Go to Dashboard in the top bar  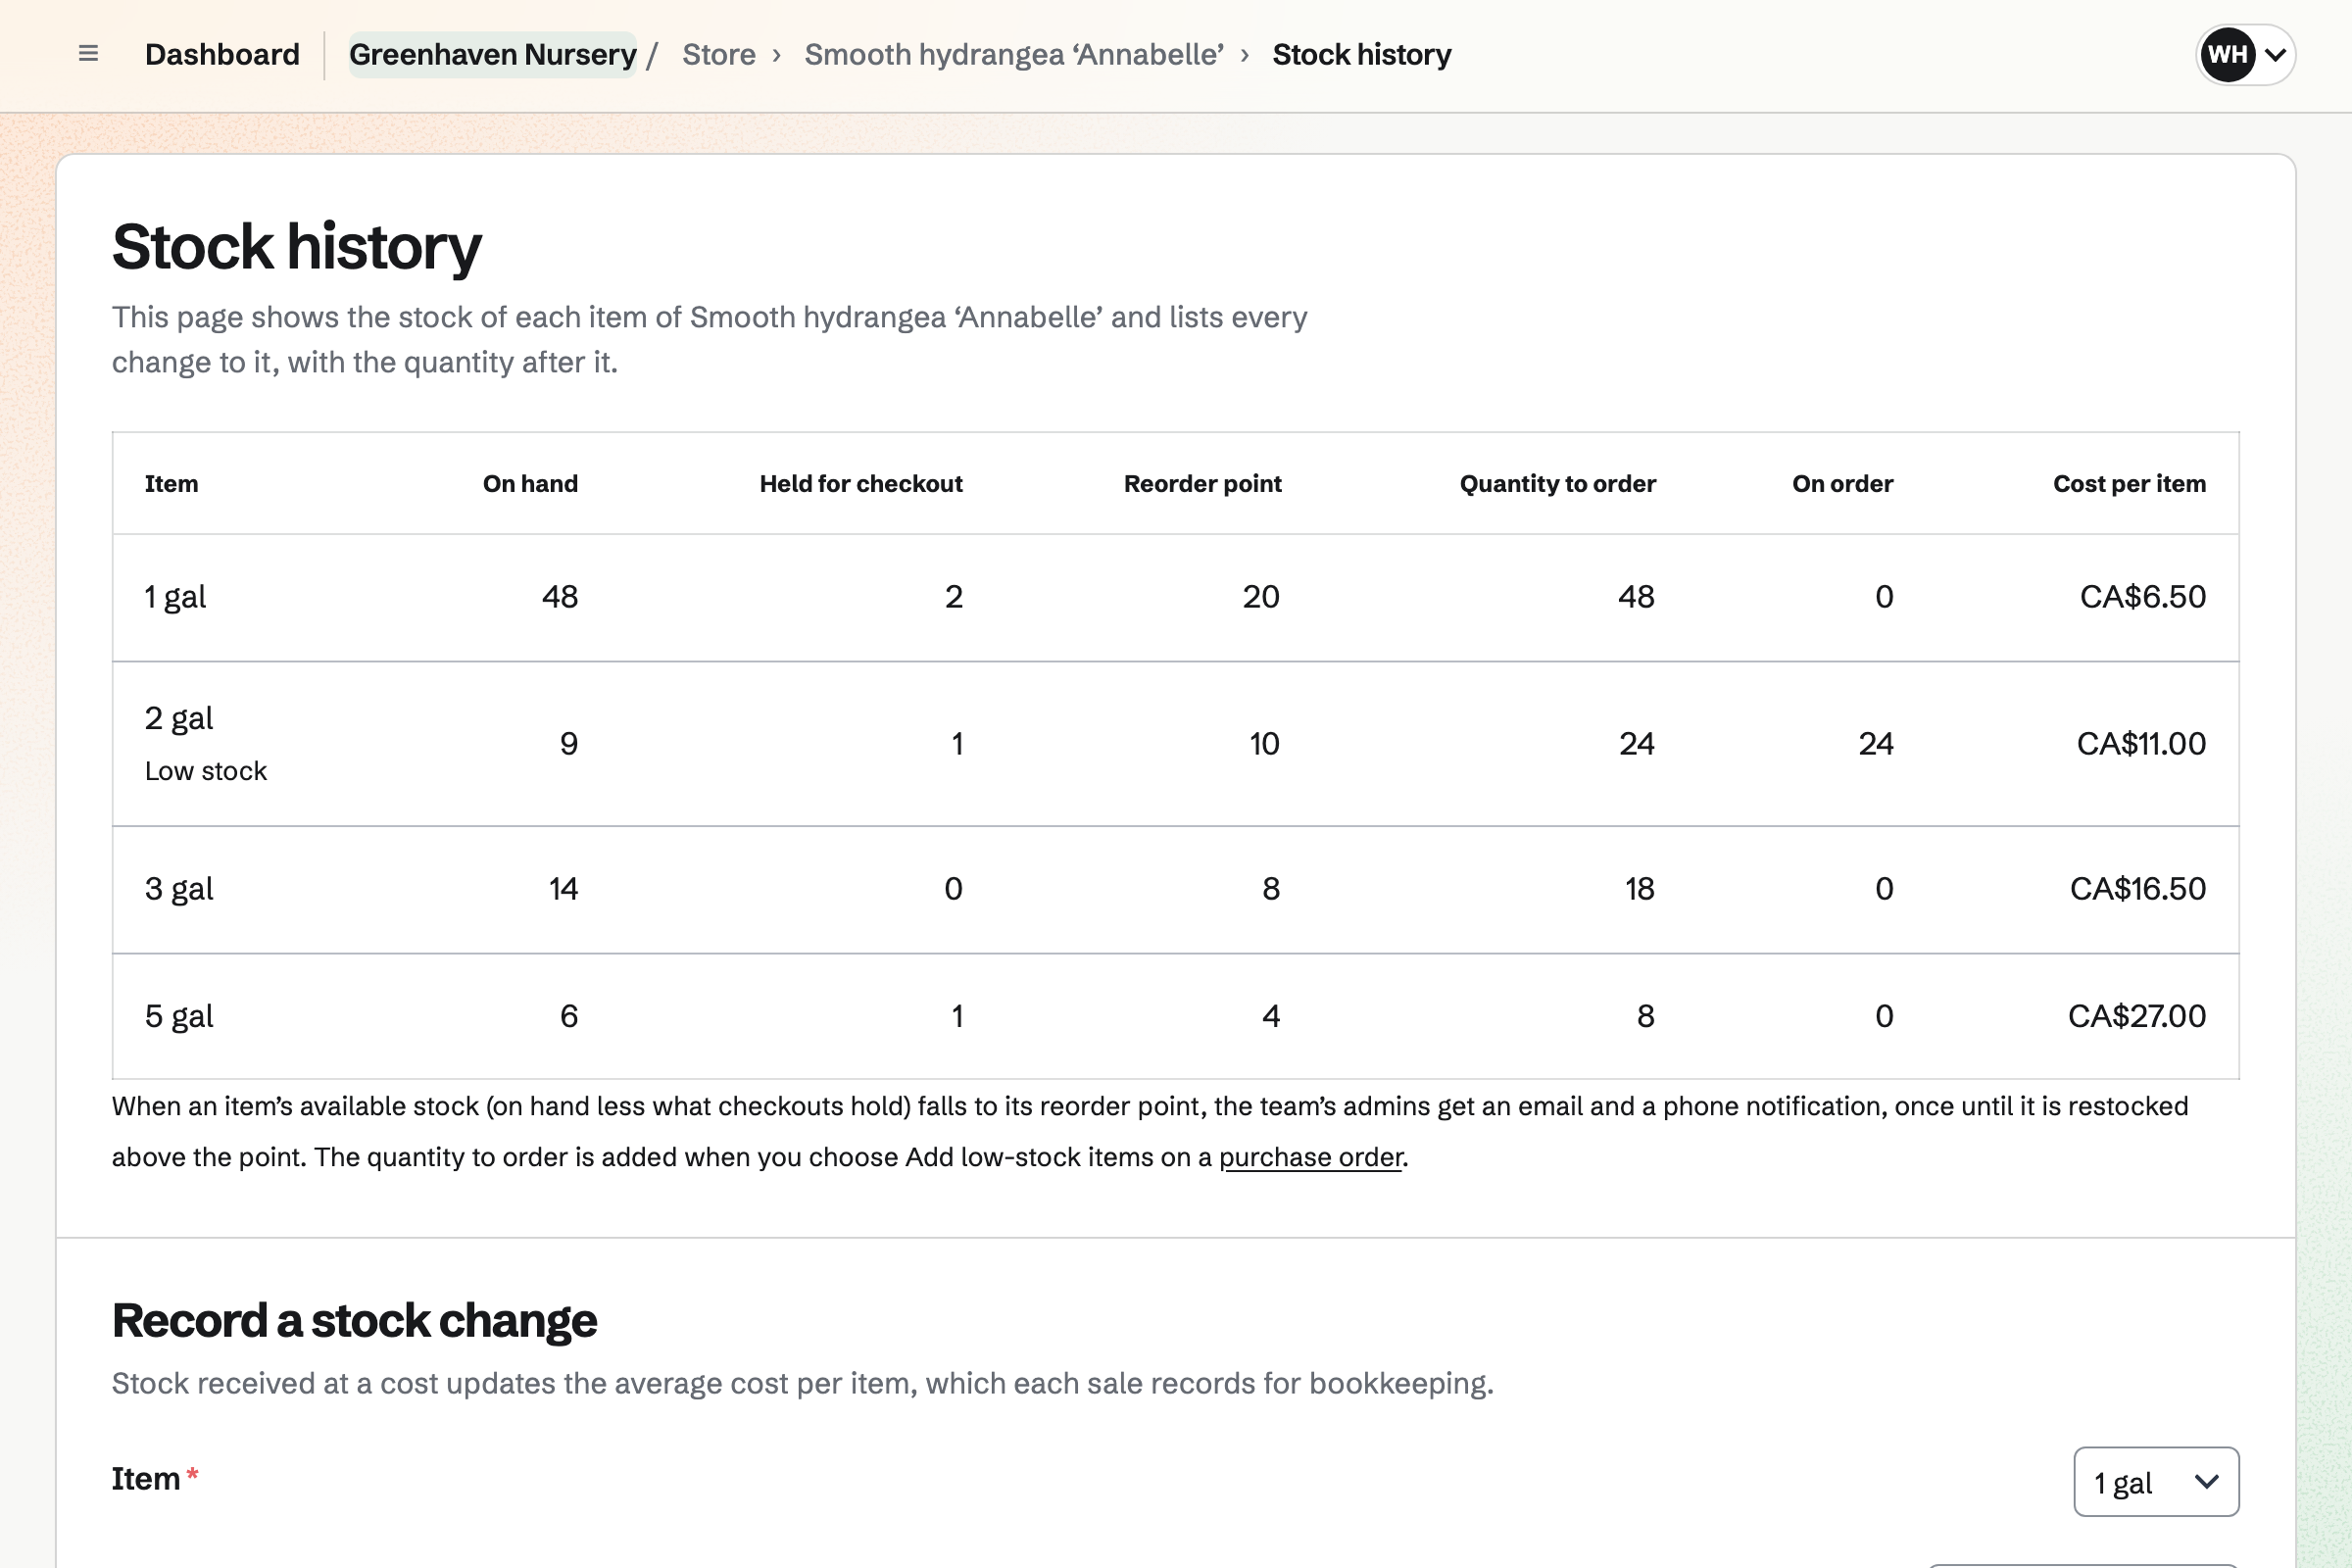[x=222, y=54]
